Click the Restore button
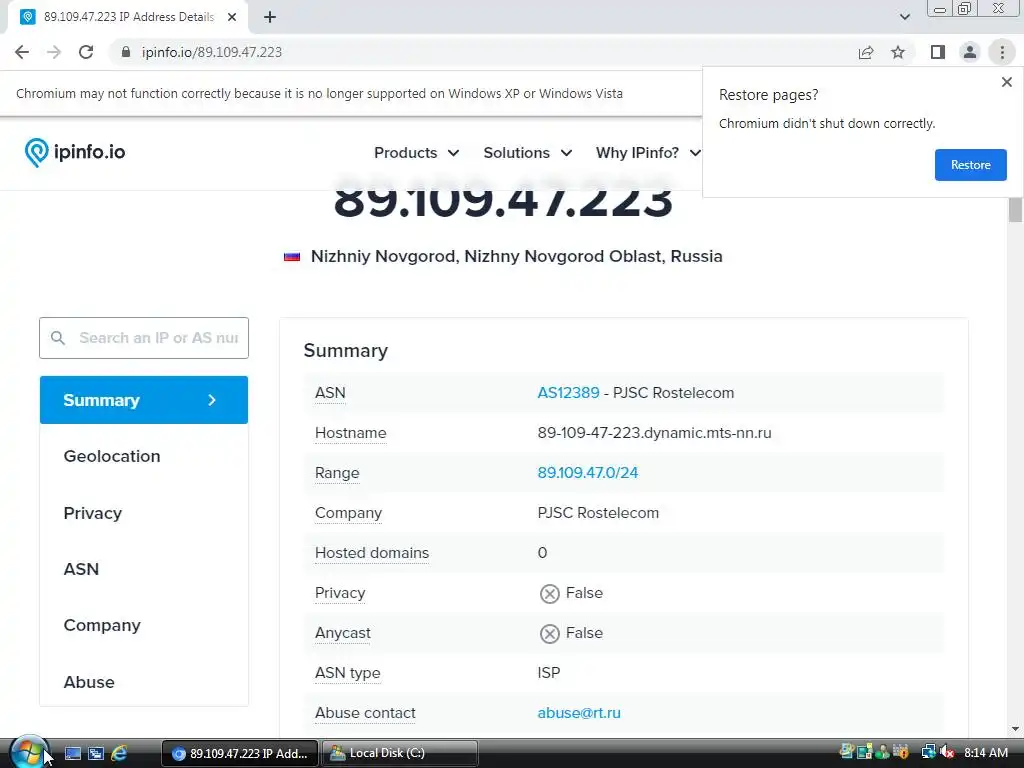This screenshot has width=1024, height=768. [970, 165]
